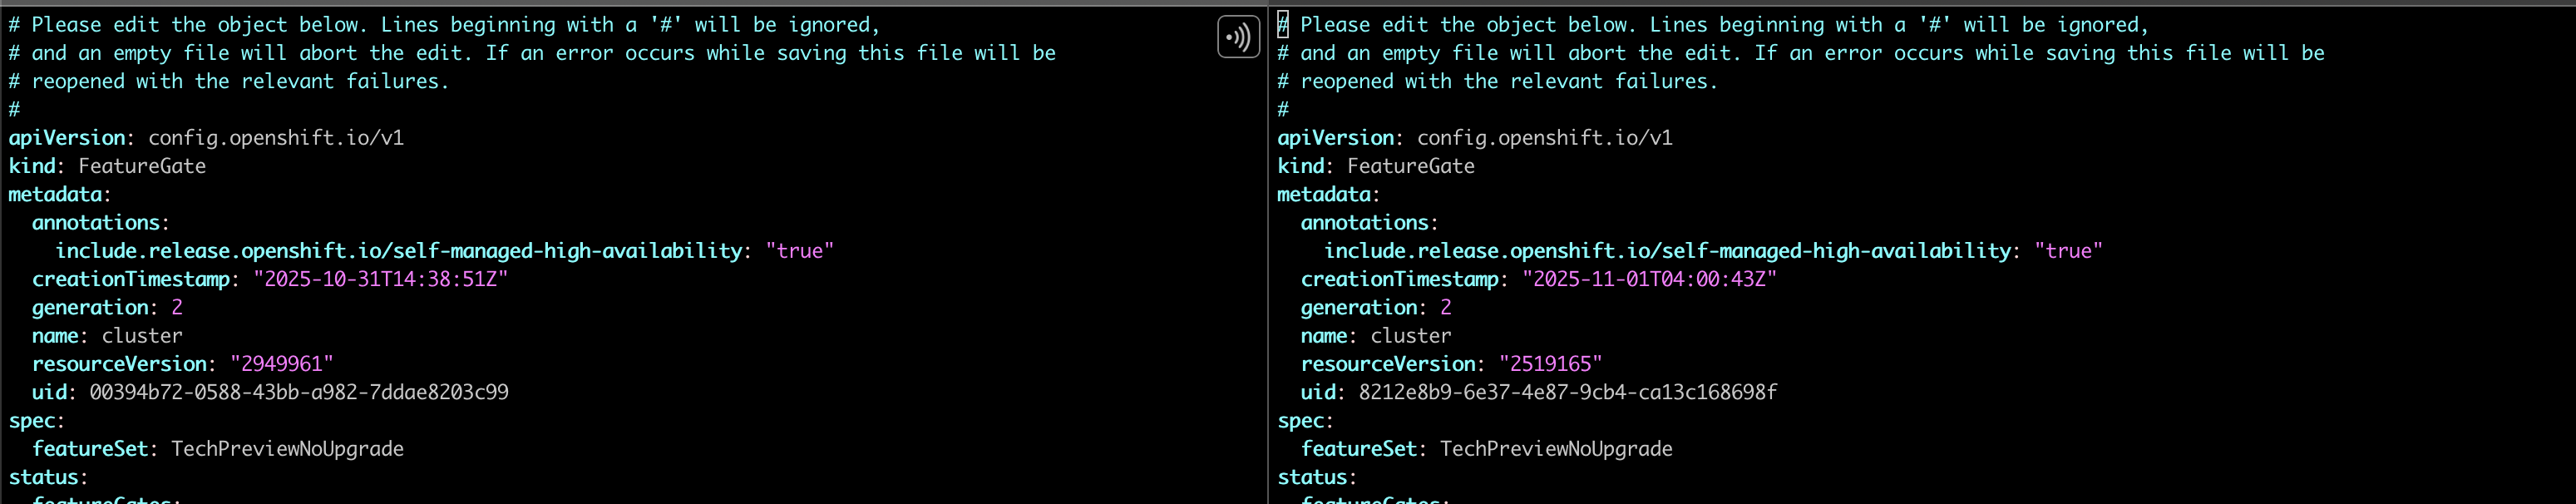2576x504 pixels.
Task: Click the metadata key in the left pane
Action: pyautogui.click(x=56, y=194)
